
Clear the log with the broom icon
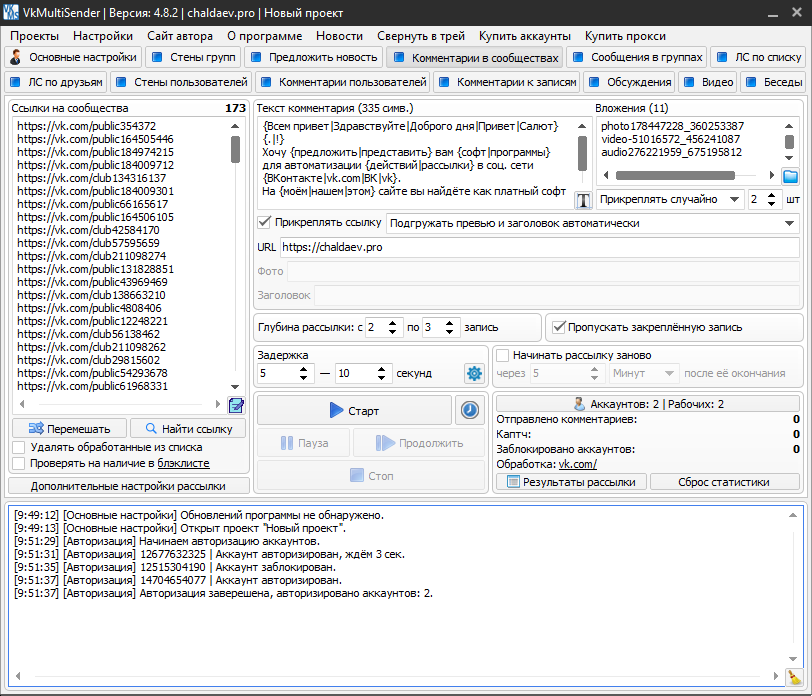[x=794, y=677]
